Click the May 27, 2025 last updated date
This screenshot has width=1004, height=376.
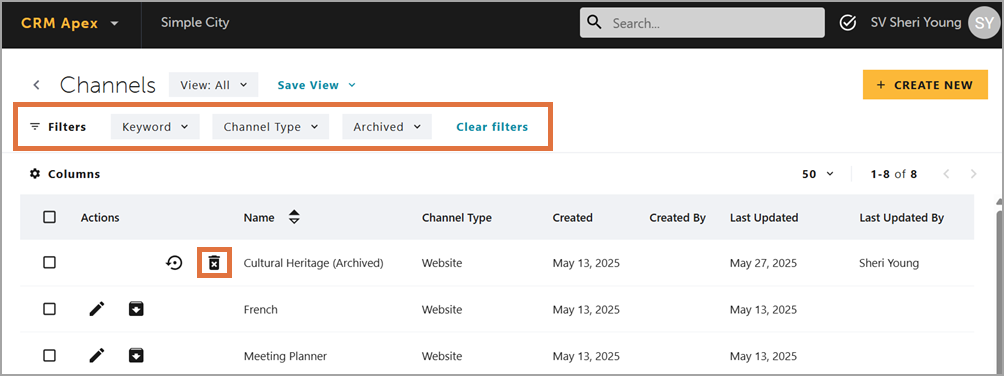click(x=763, y=263)
